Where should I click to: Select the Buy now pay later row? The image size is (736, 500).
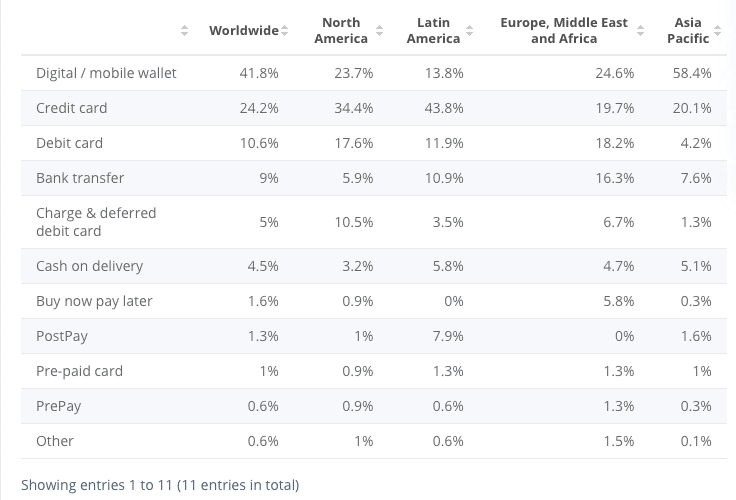tap(94, 301)
